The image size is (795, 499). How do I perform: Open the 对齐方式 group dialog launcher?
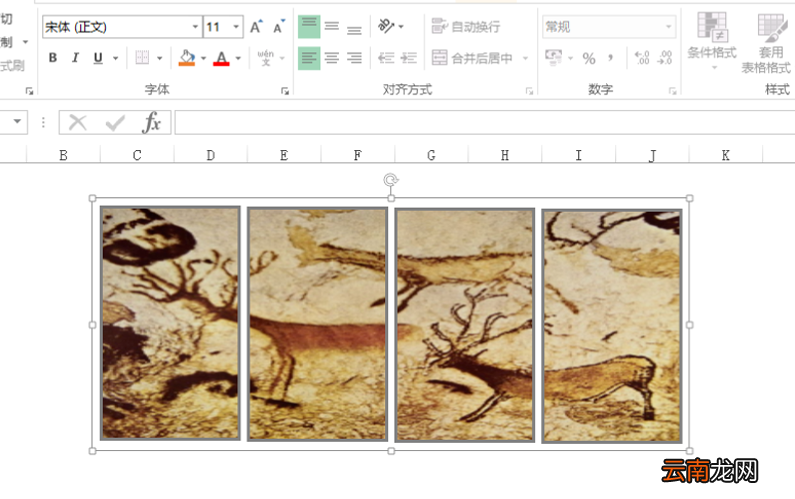pyautogui.click(x=529, y=91)
